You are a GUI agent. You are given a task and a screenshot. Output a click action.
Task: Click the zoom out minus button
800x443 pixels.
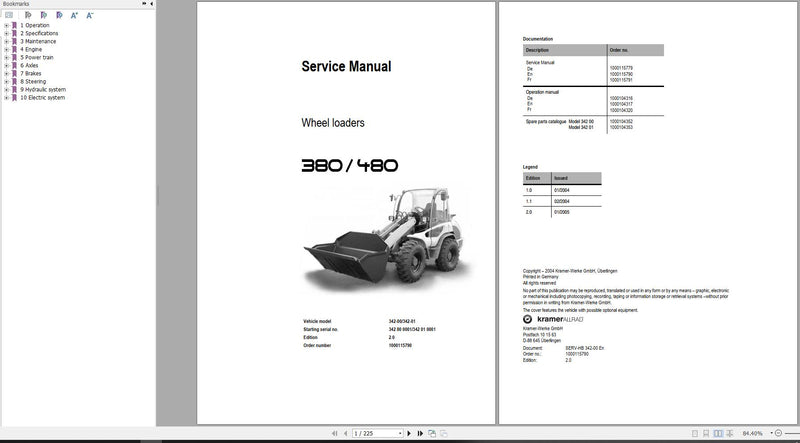[779, 433]
